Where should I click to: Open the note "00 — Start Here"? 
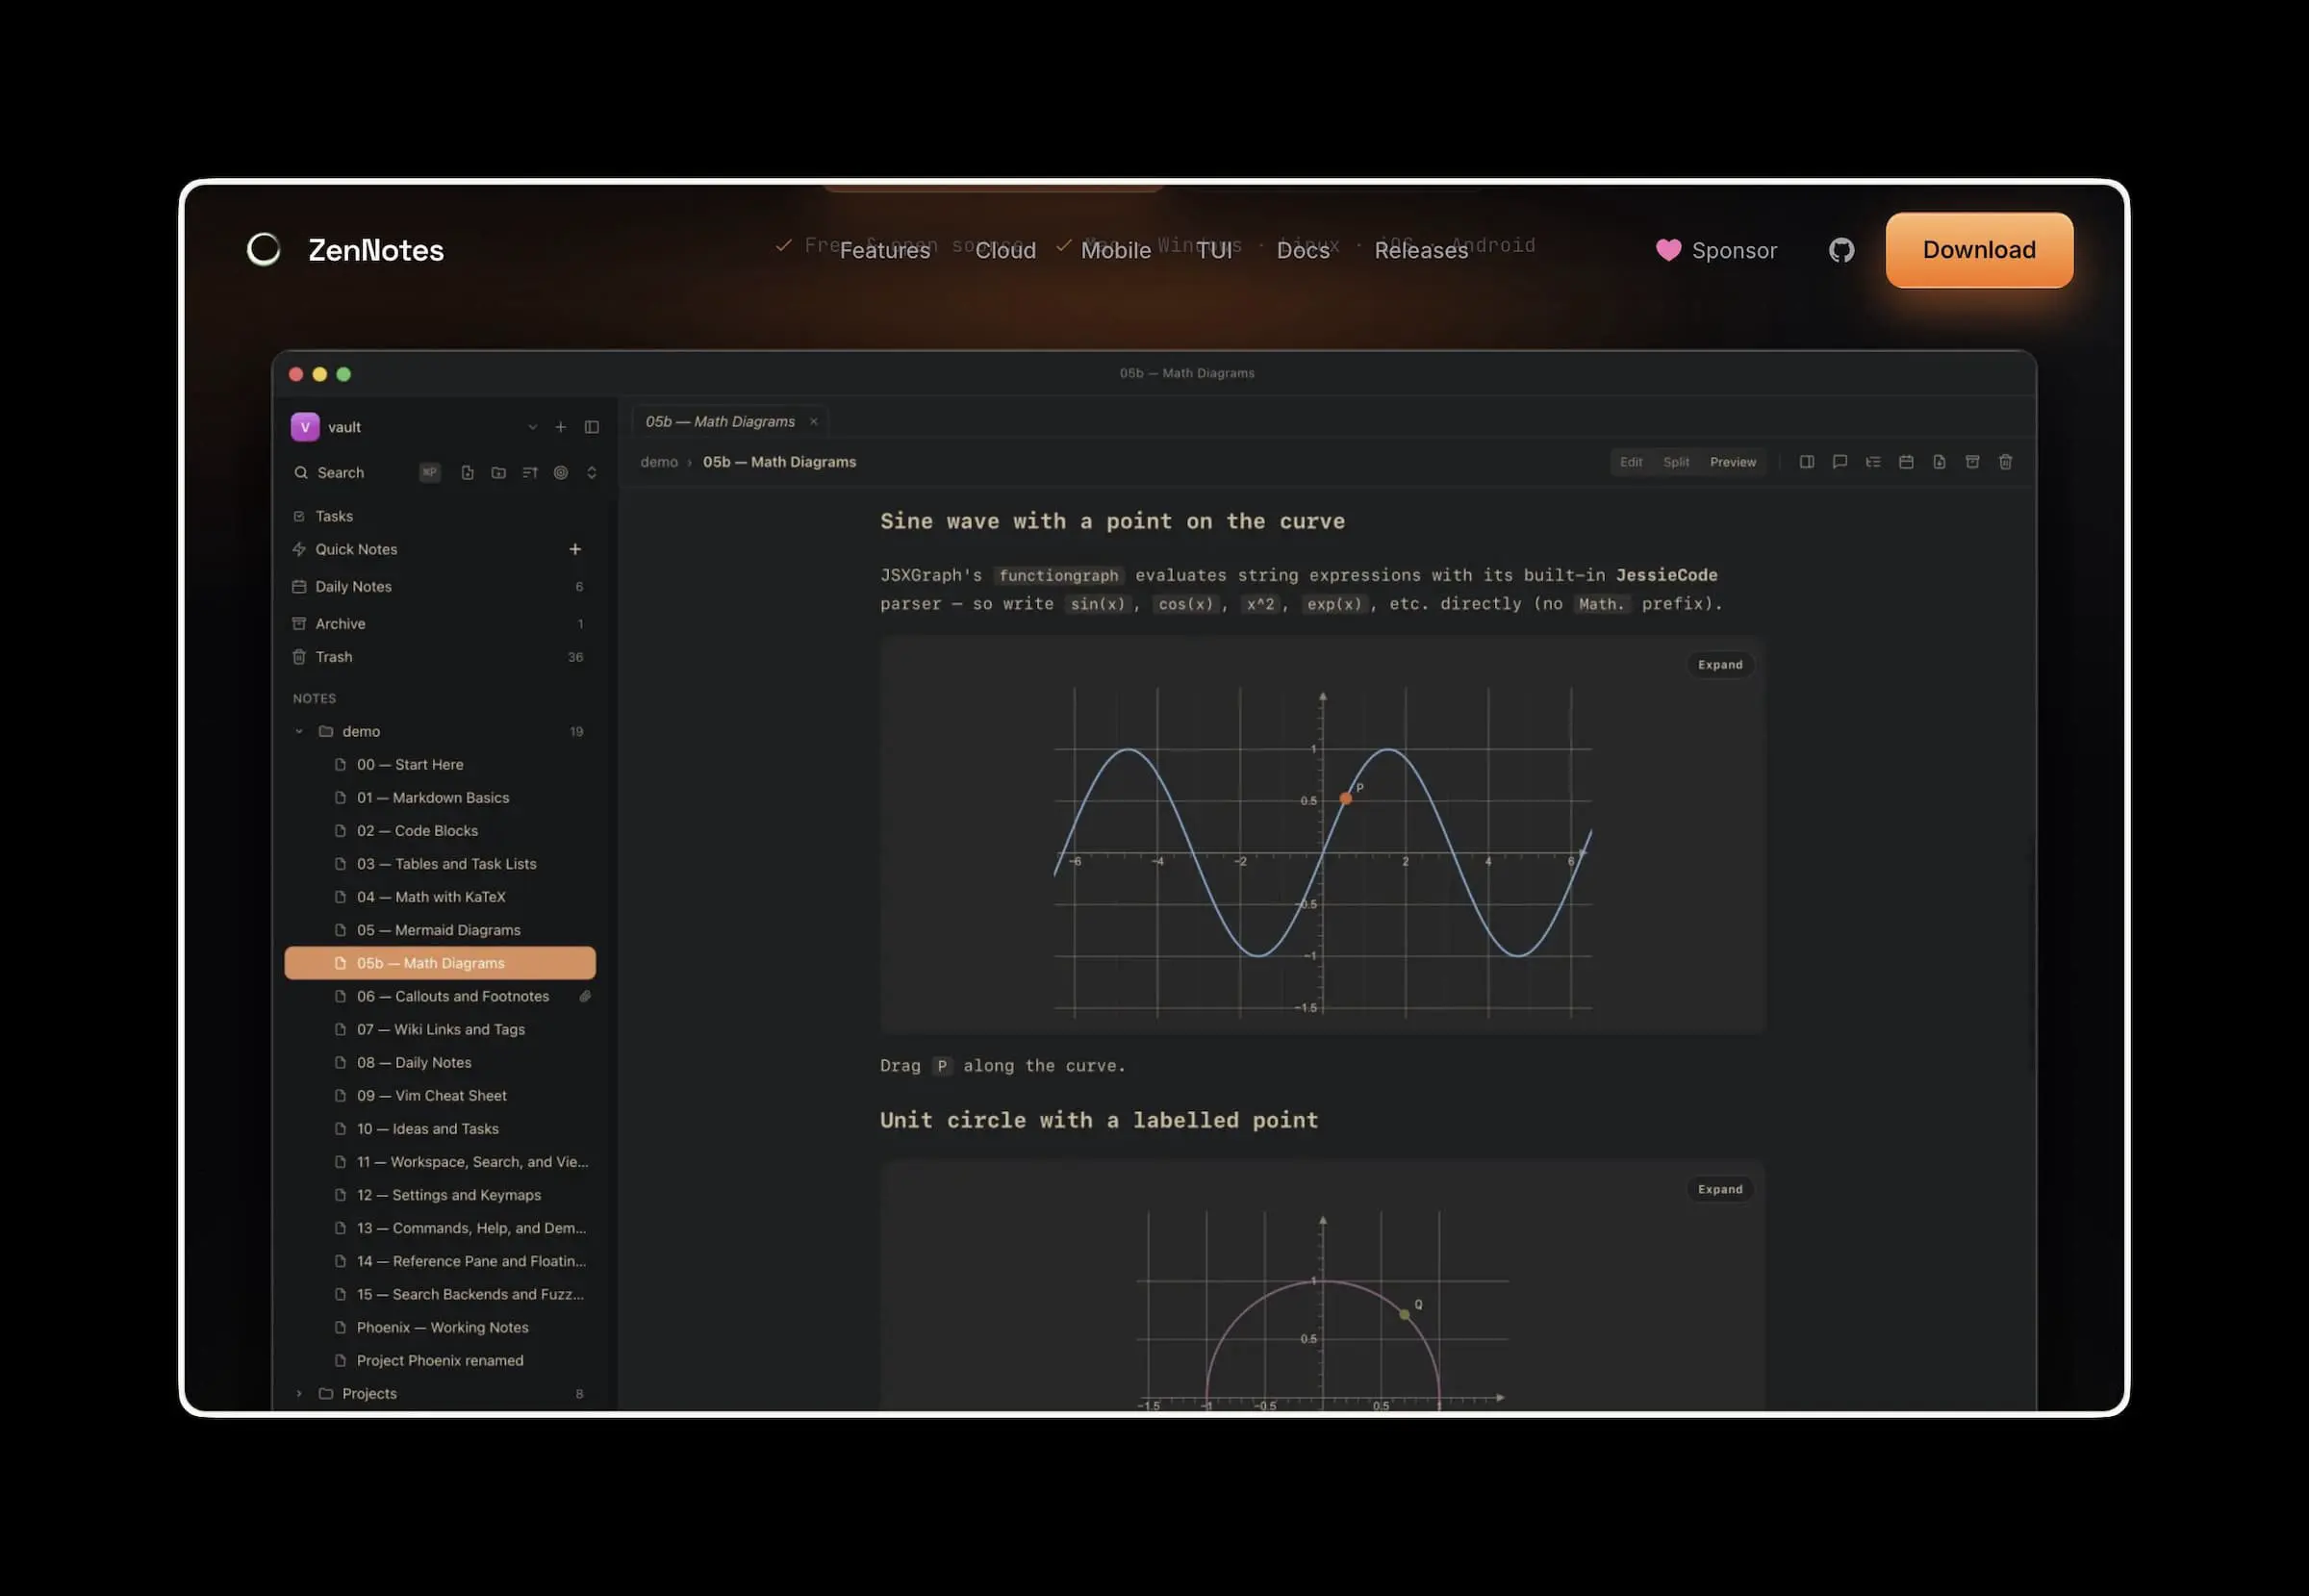click(440, 764)
